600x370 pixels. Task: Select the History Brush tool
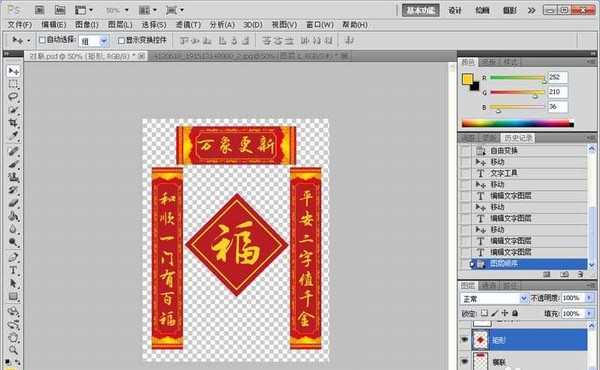coord(13,190)
